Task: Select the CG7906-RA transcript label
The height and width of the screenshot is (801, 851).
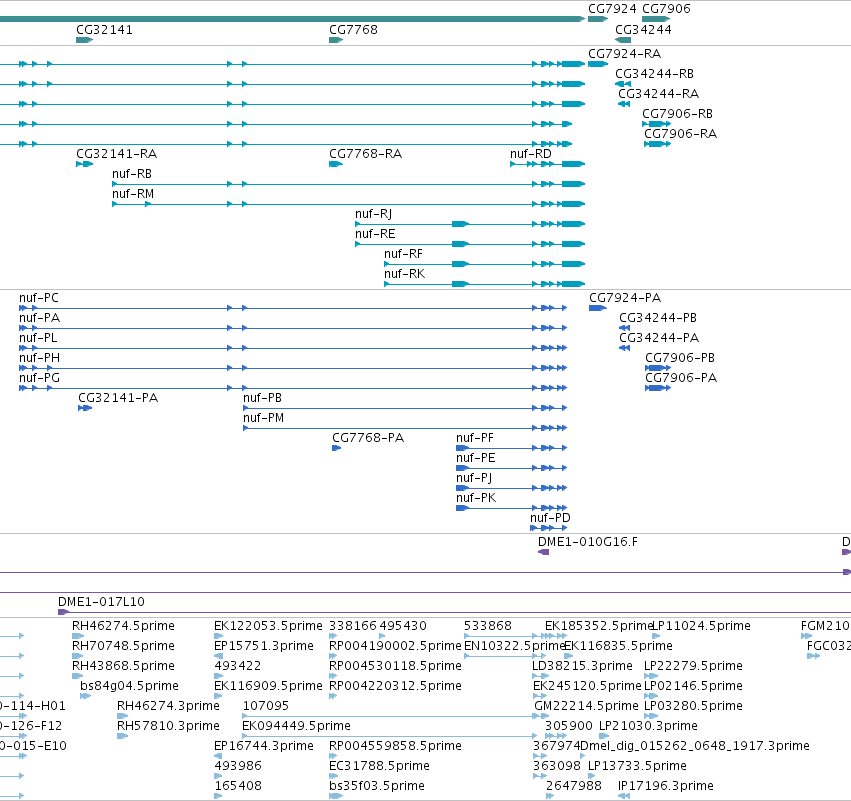Action: pyautogui.click(x=681, y=134)
